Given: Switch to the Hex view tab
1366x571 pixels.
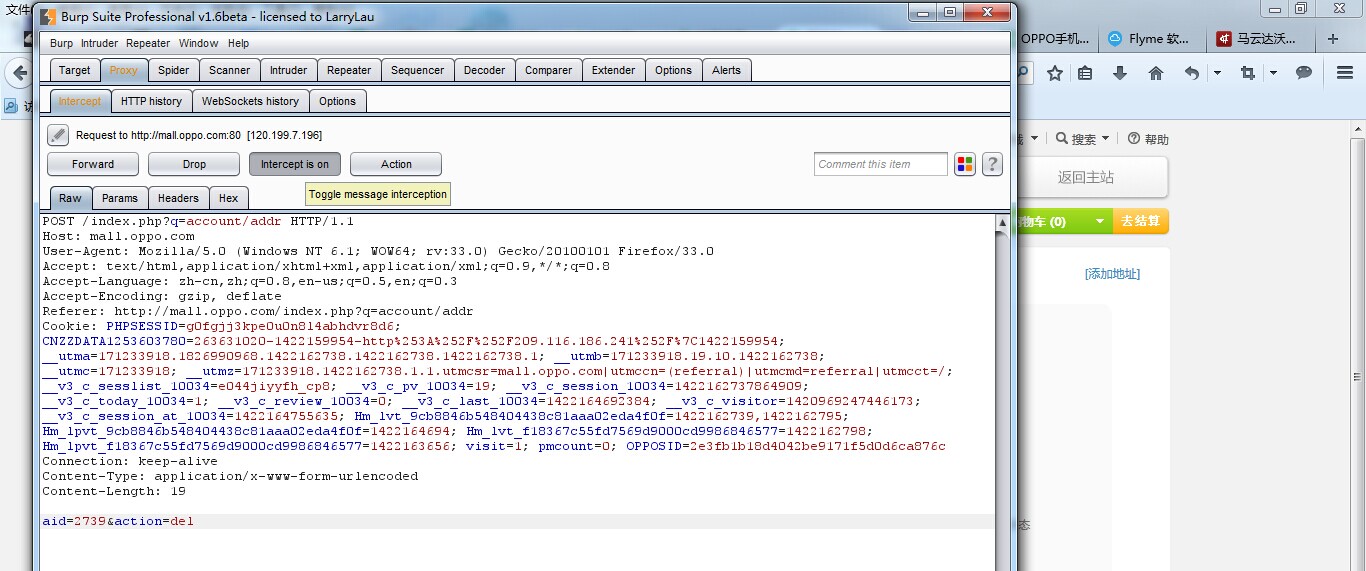Looking at the screenshot, I should pyautogui.click(x=229, y=198).
